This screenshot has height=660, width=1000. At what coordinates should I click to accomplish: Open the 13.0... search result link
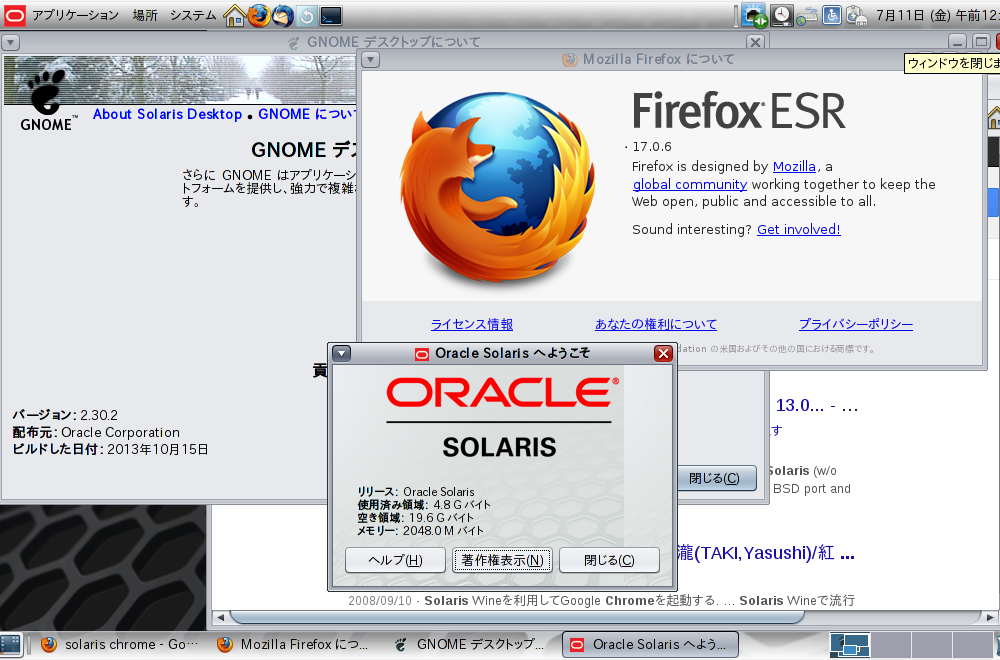point(817,405)
